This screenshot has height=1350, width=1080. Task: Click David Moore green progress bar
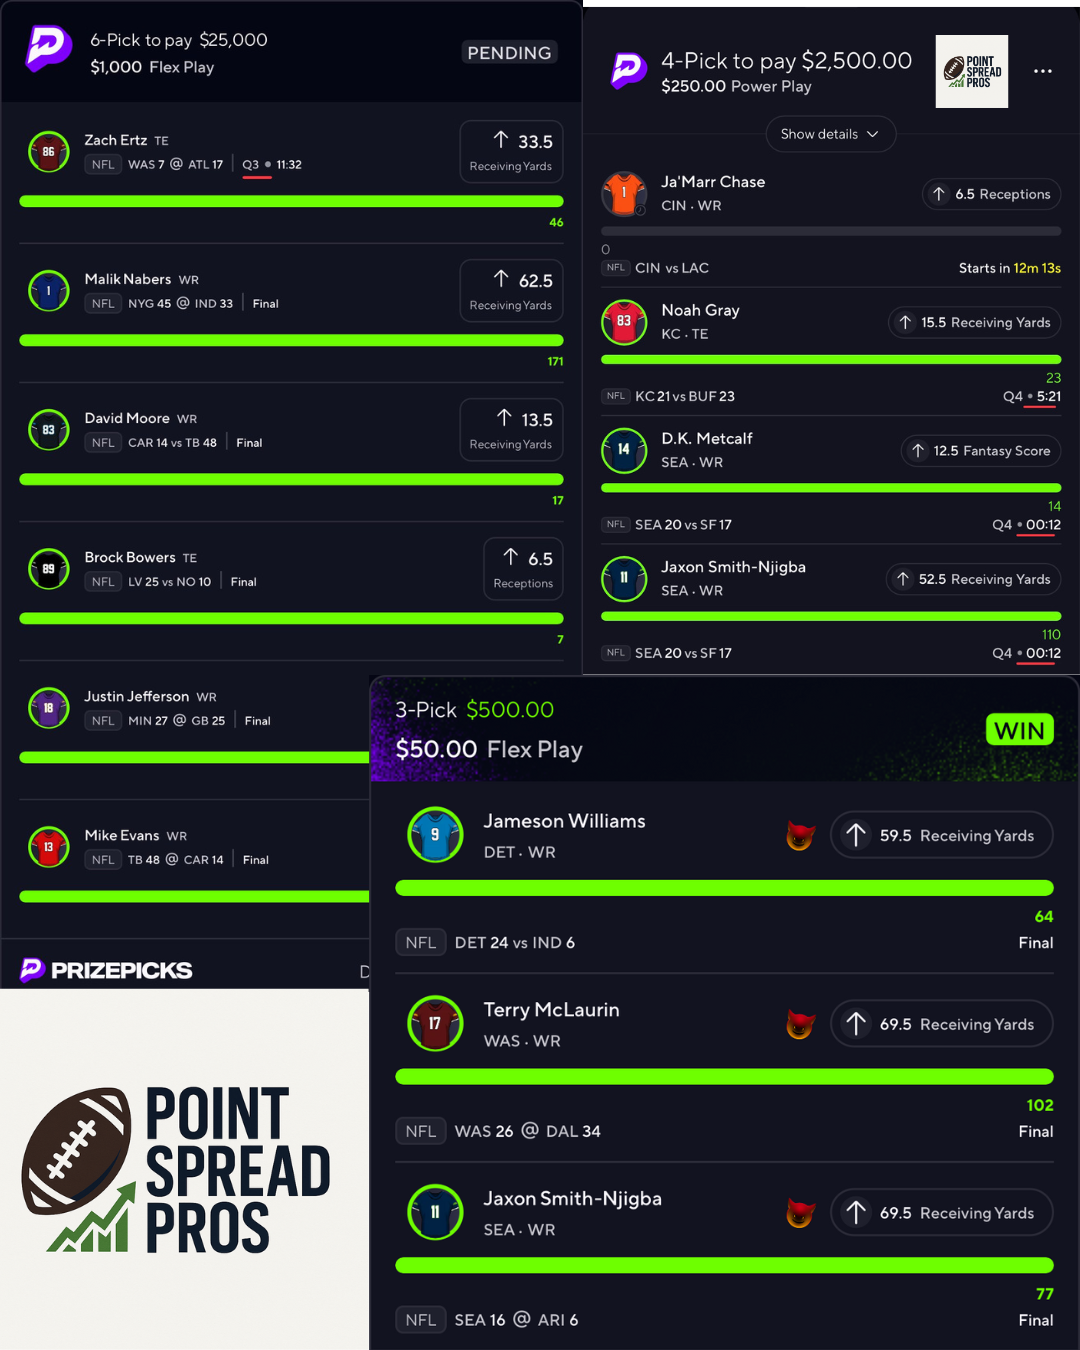pyautogui.click(x=291, y=479)
